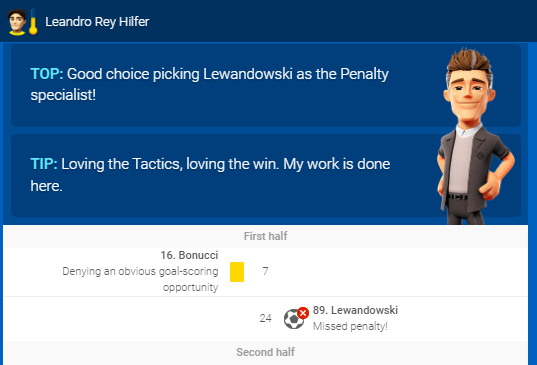Click the assistant coach character
This screenshot has height=365, width=537.
(475, 137)
